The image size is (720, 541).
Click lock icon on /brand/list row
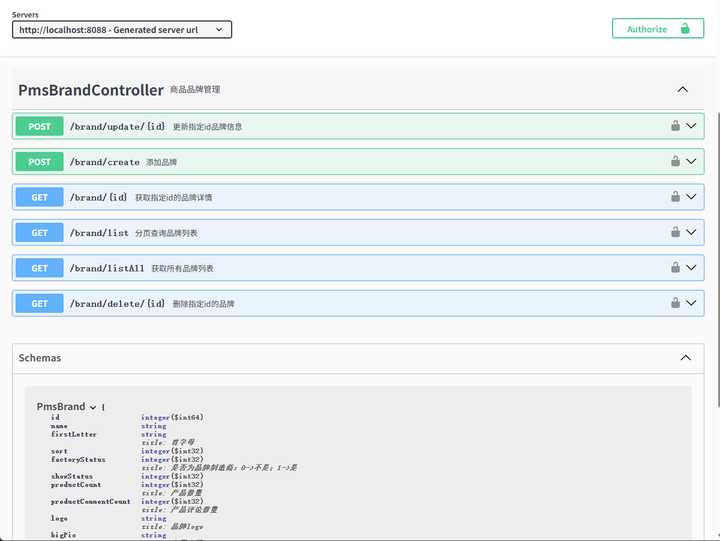click(675, 232)
